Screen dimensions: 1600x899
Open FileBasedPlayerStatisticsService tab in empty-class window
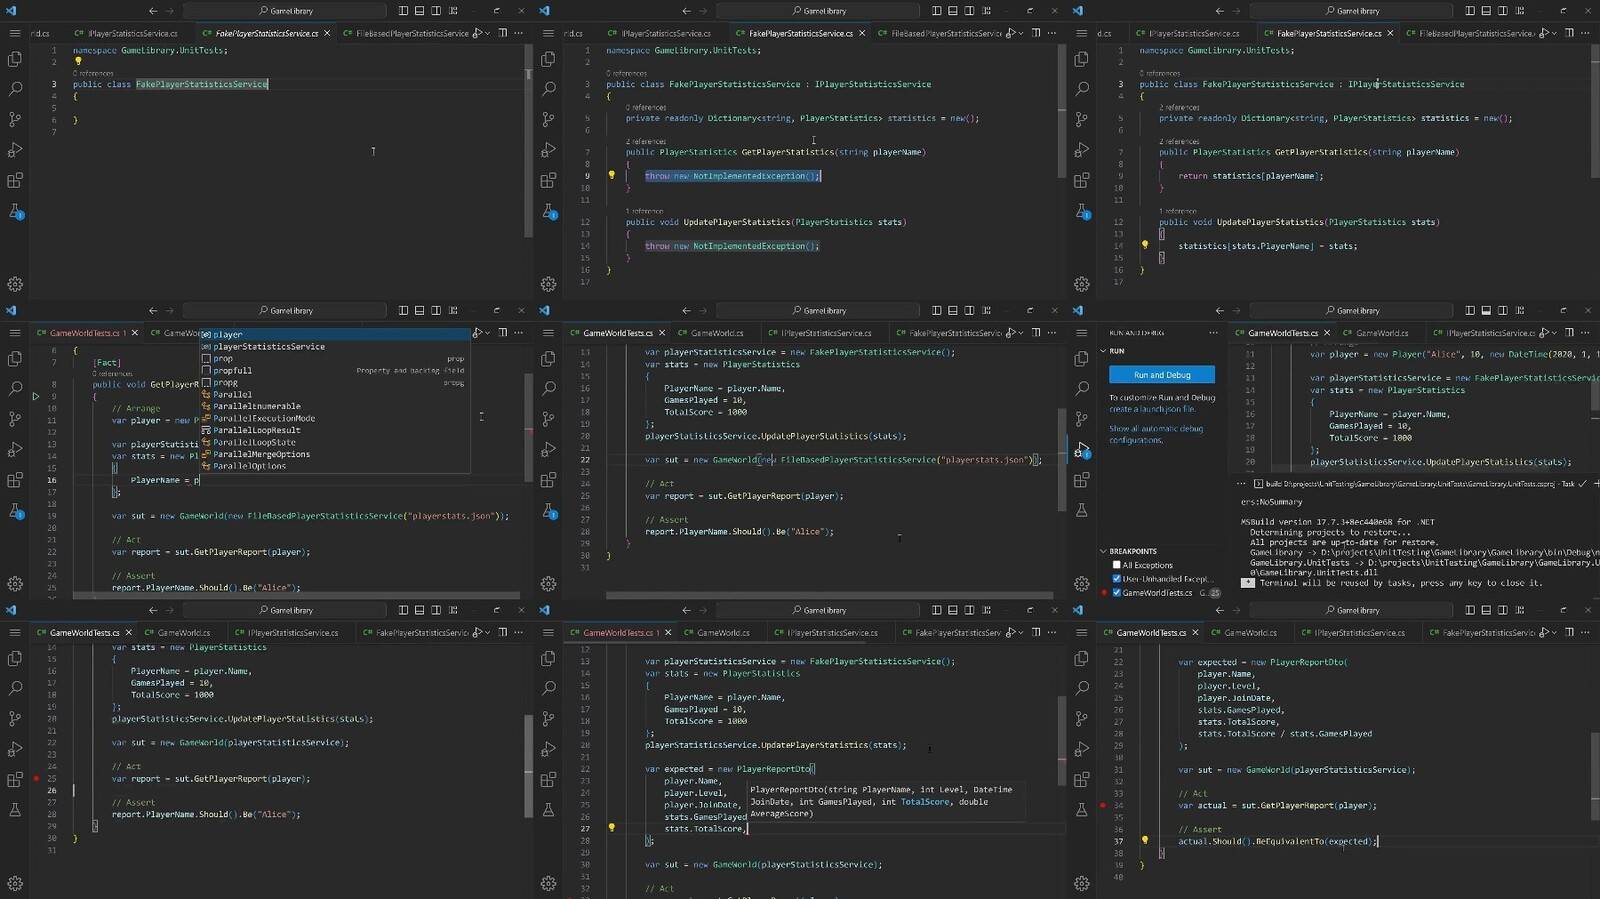[405, 33]
